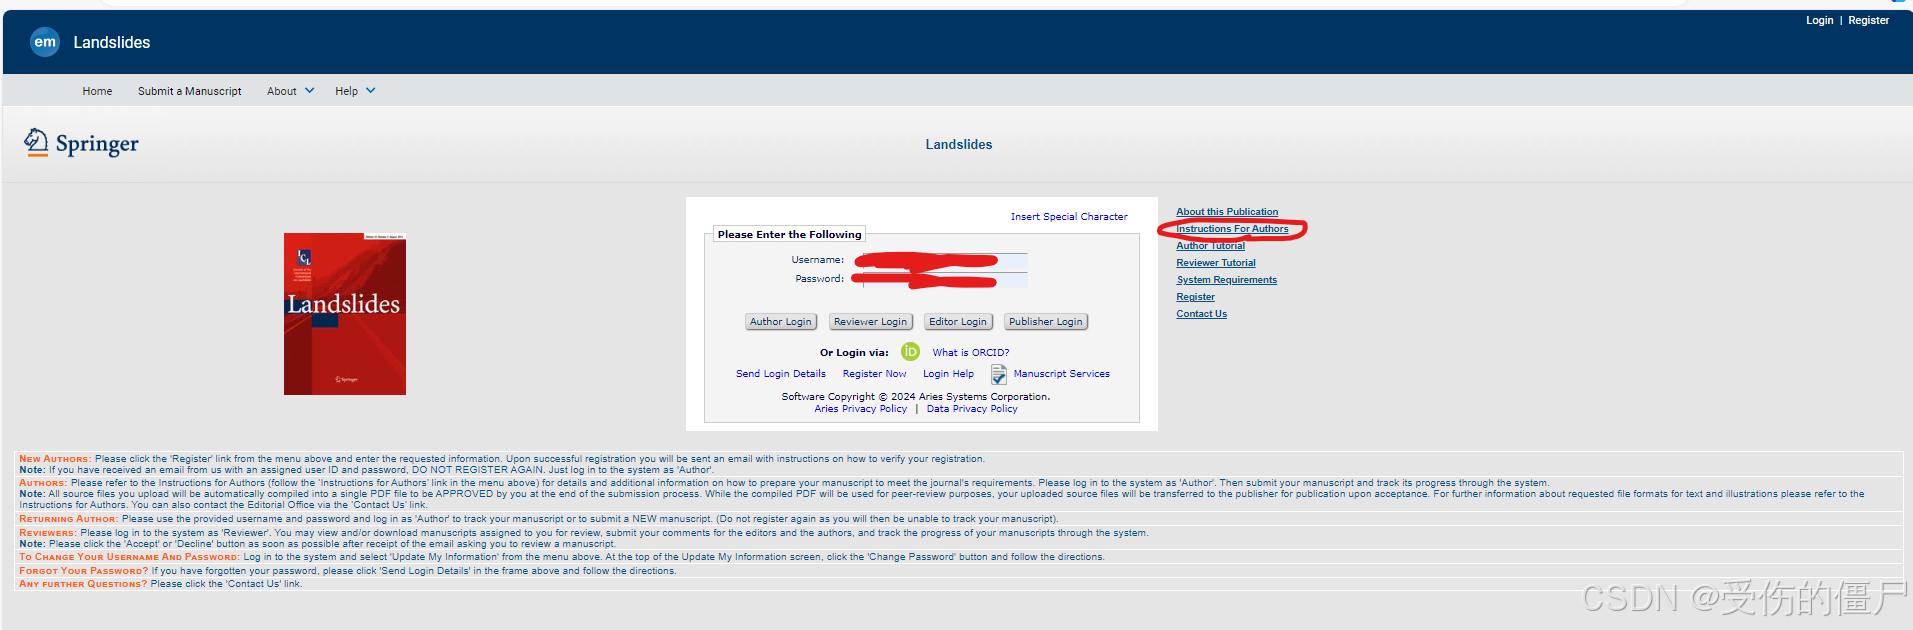
Task: Open the About menu
Action: [282, 91]
